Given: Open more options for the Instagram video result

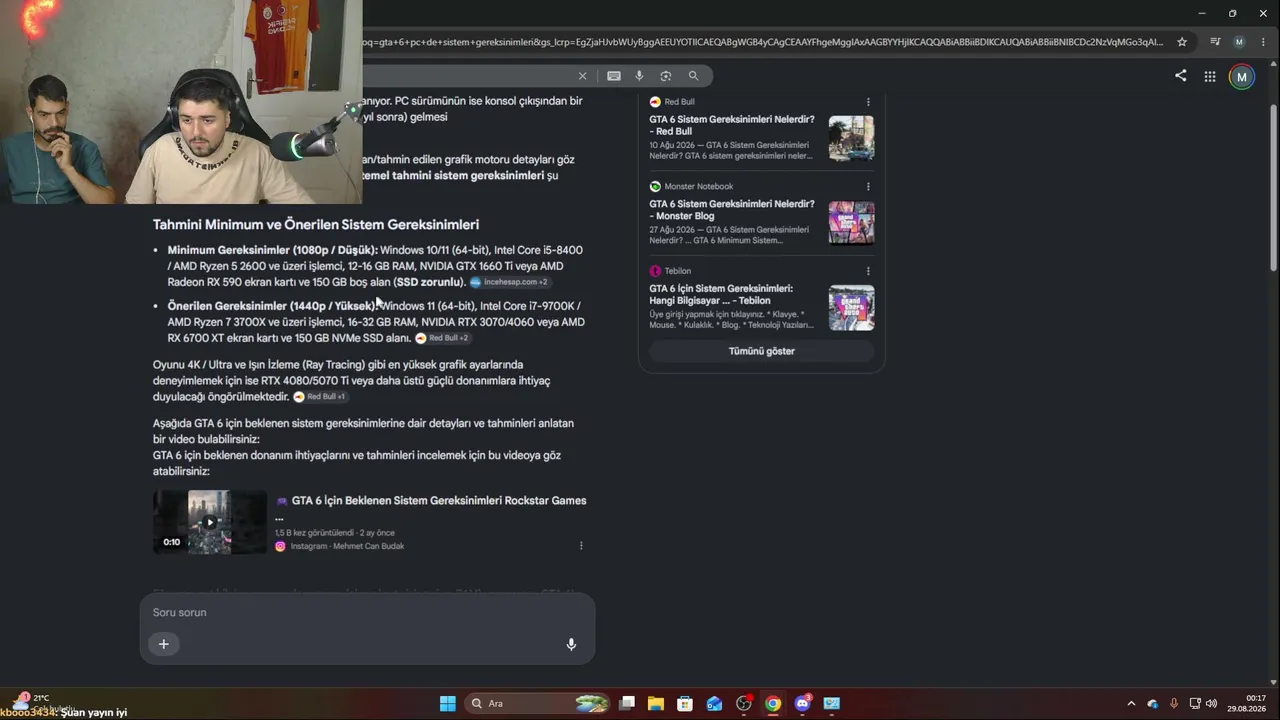Looking at the screenshot, I should 581,546.
